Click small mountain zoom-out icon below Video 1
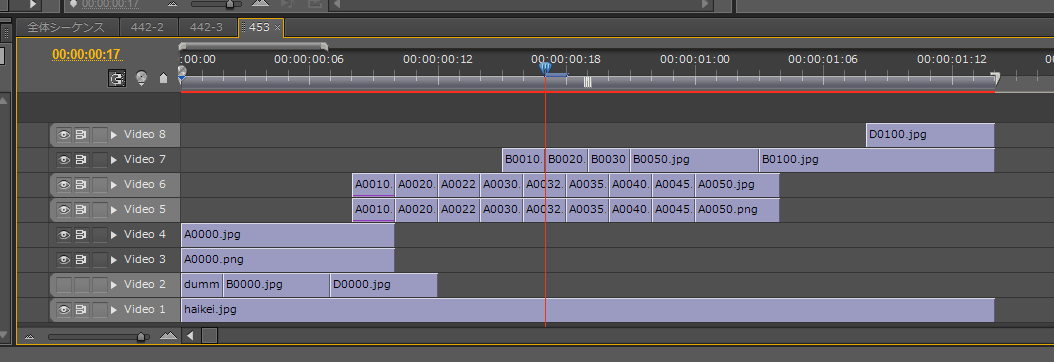The height and width of the screenshot is (362, 1054). coord(30,336)
